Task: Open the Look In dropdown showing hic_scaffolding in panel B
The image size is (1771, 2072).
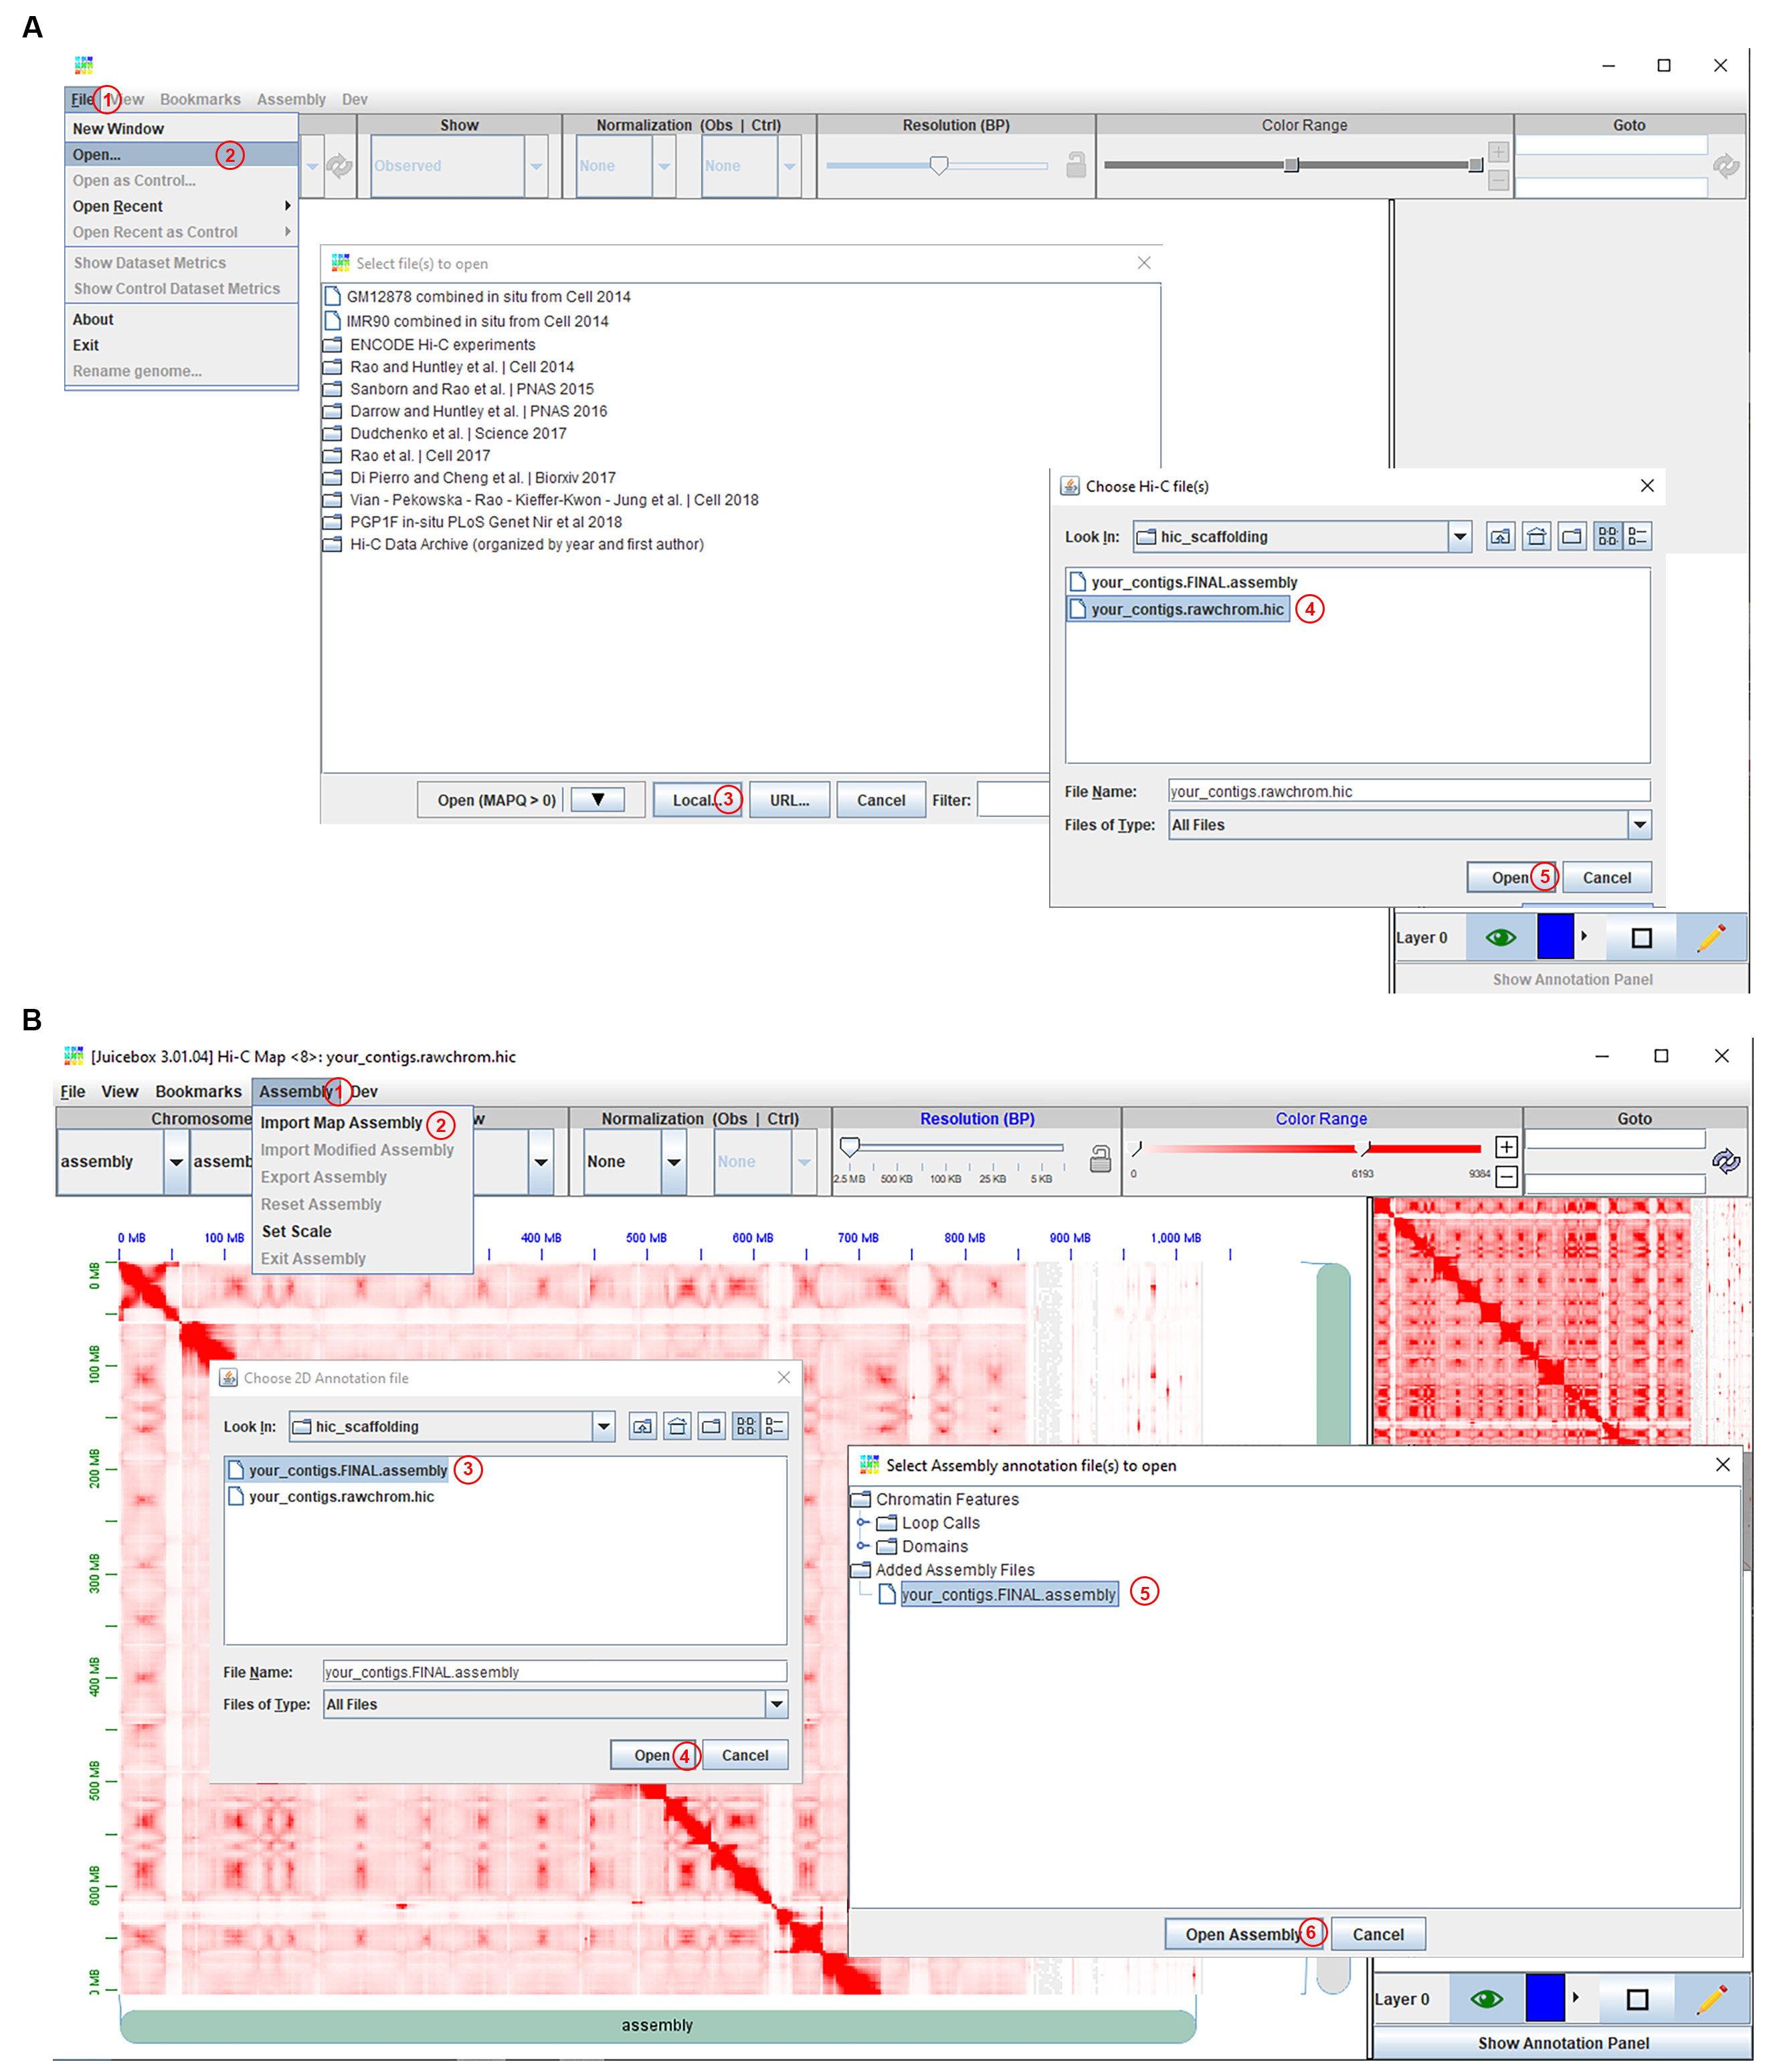Action: coord(603,1426)
